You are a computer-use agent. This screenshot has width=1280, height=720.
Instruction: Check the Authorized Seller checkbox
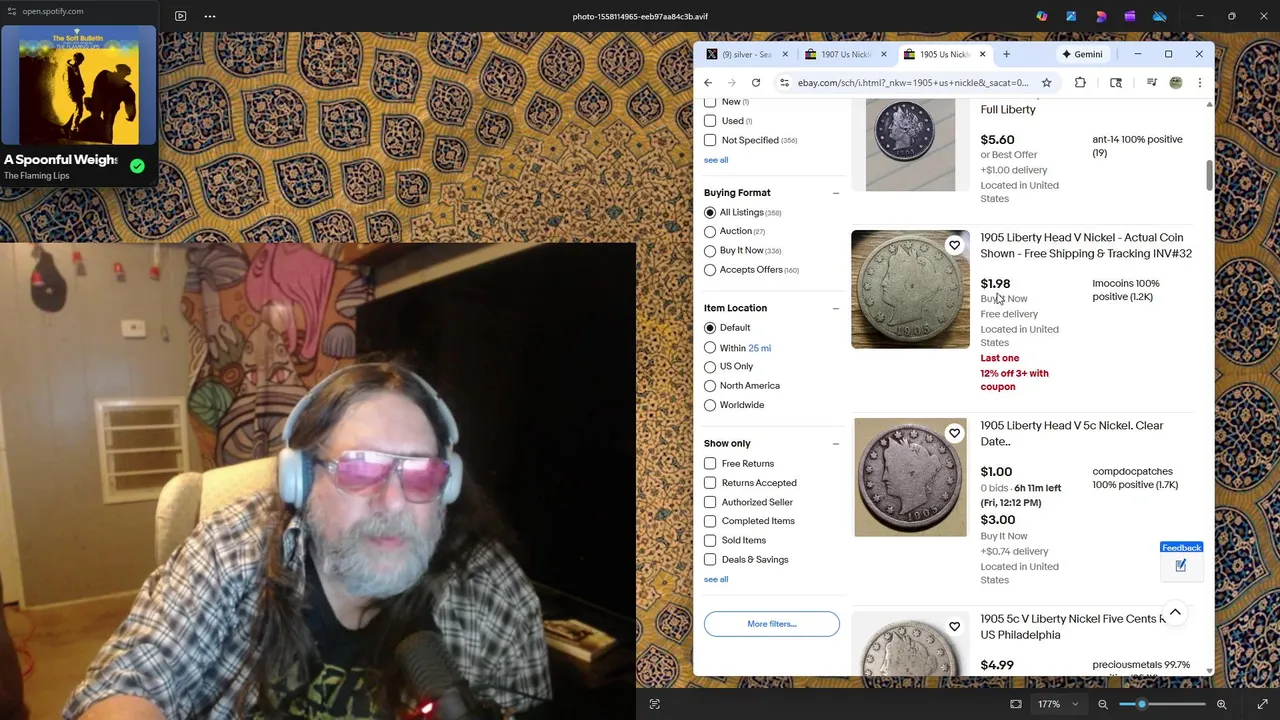[710, 502]
